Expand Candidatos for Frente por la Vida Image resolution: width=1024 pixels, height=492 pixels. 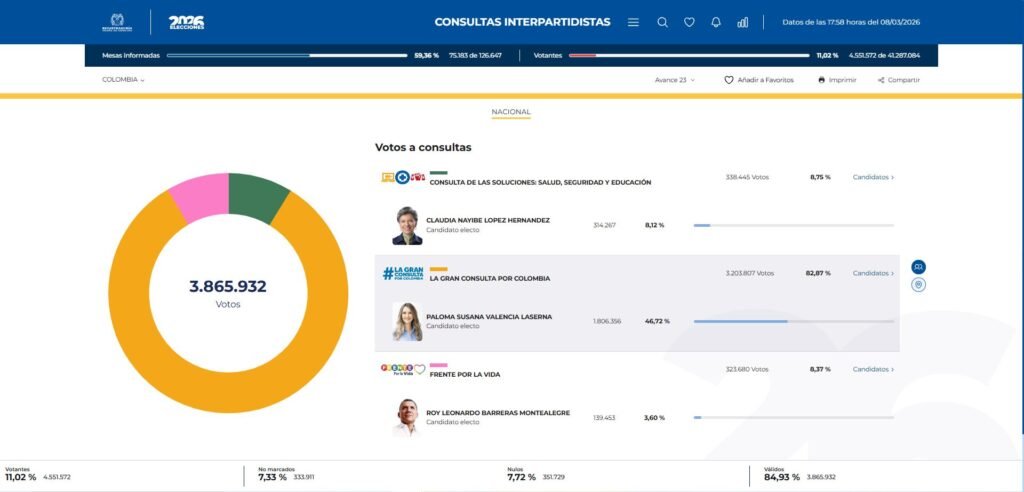(873, 370)
